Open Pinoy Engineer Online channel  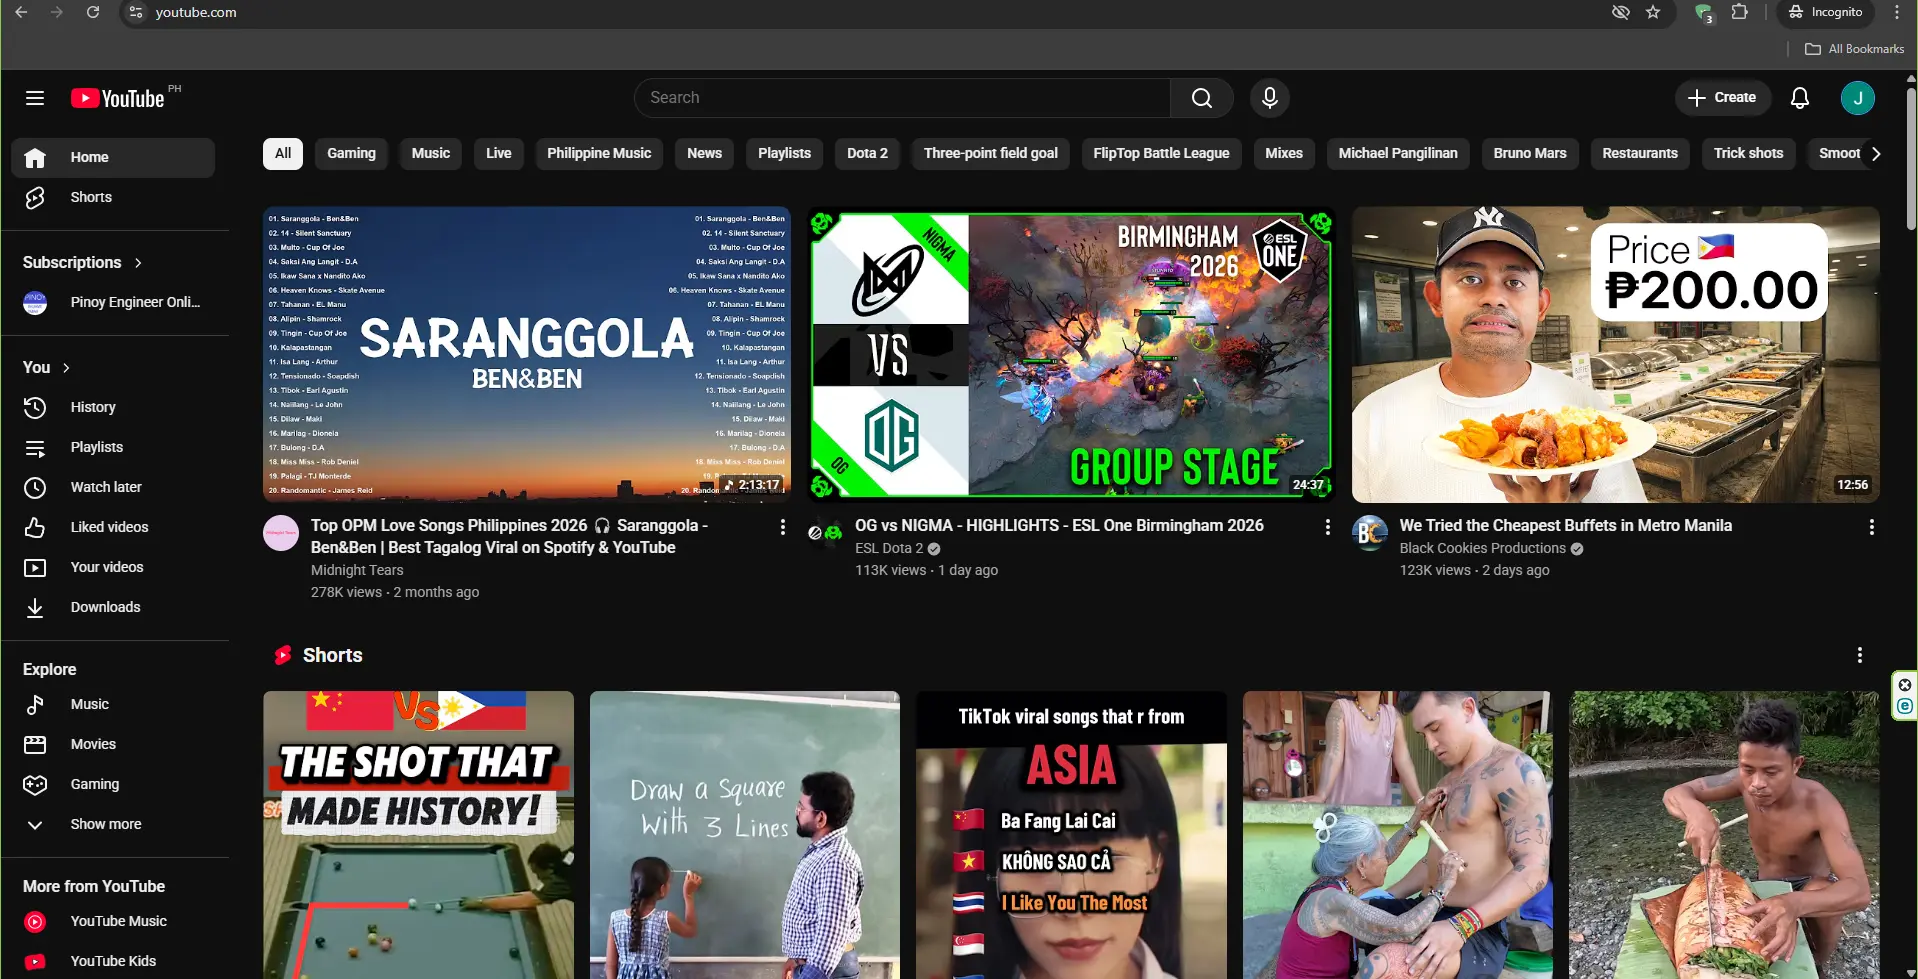[113, 302]
